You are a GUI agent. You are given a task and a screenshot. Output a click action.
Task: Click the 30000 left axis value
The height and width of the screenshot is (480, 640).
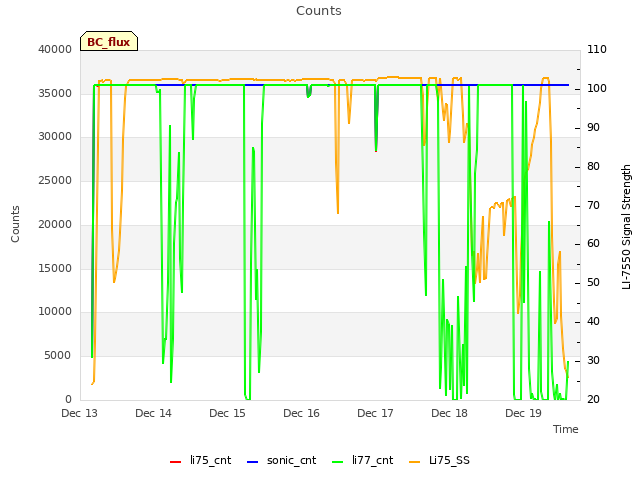55,137
